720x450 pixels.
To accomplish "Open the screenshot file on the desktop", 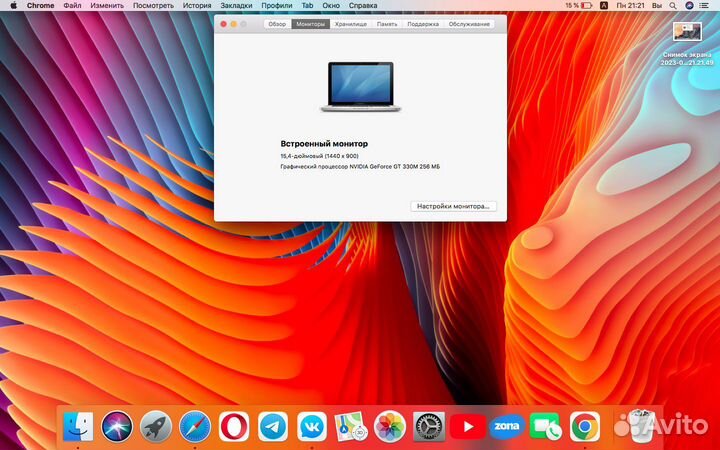I will (687, 32).
